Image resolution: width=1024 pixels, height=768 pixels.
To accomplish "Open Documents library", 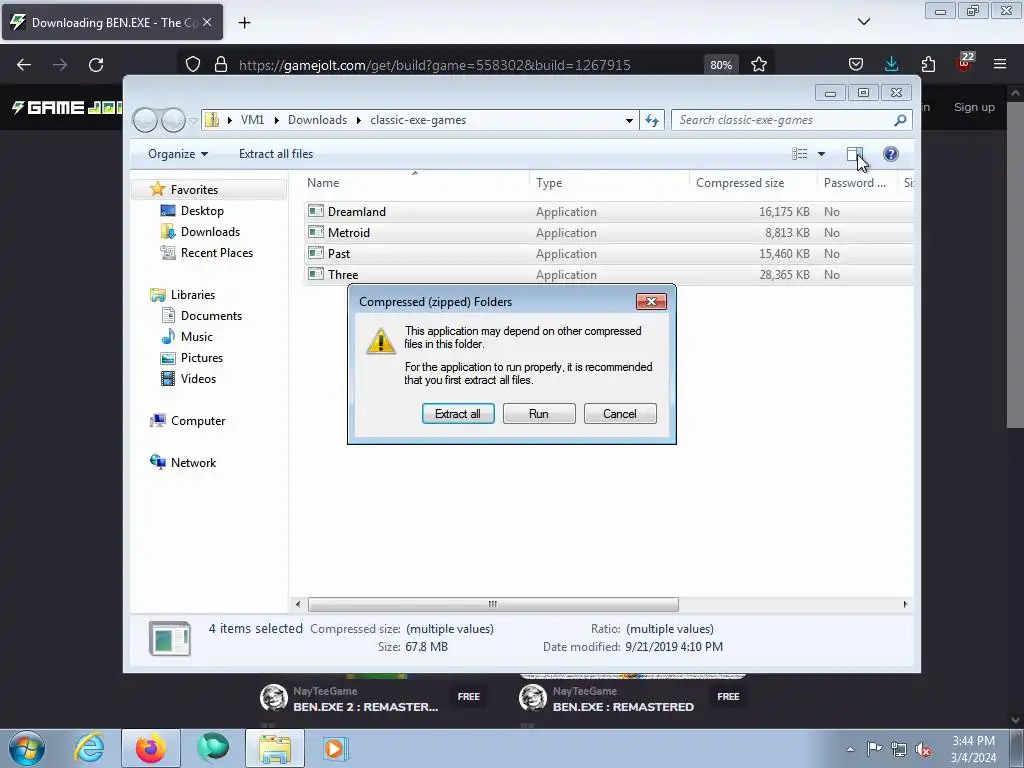I will click(211, 315).
